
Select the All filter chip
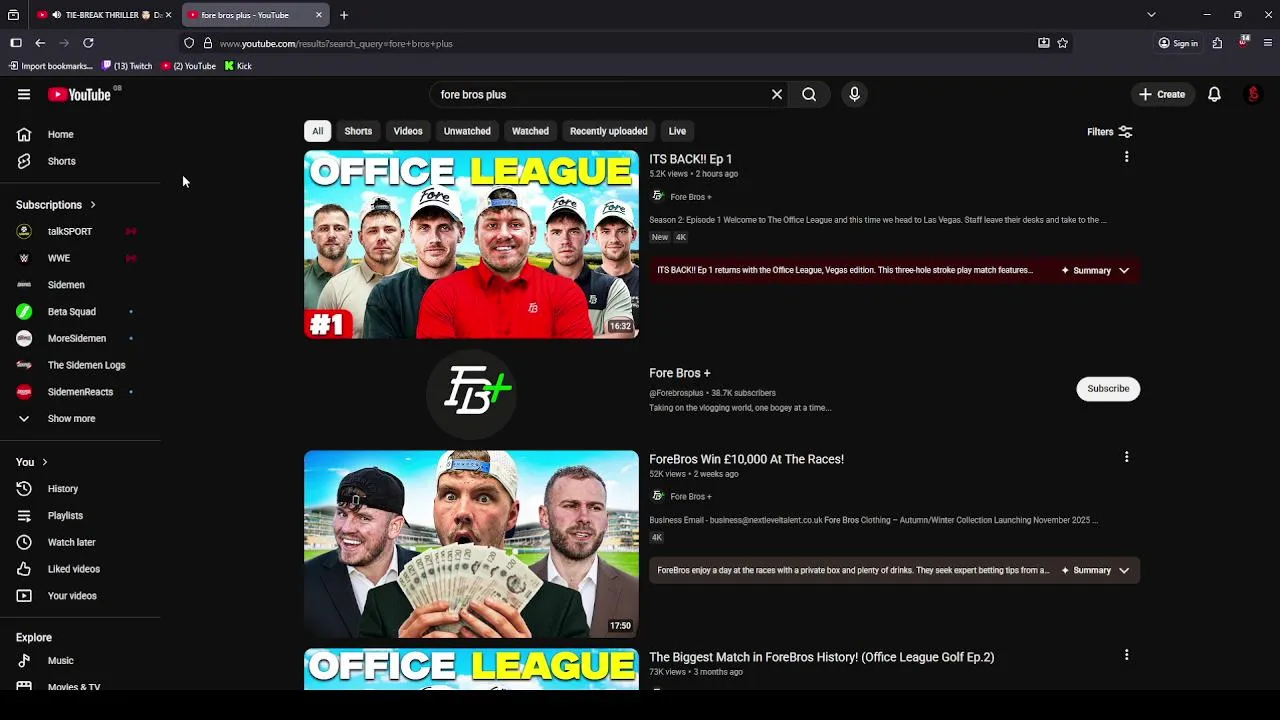pyautogui.click(x=317, y=131)
